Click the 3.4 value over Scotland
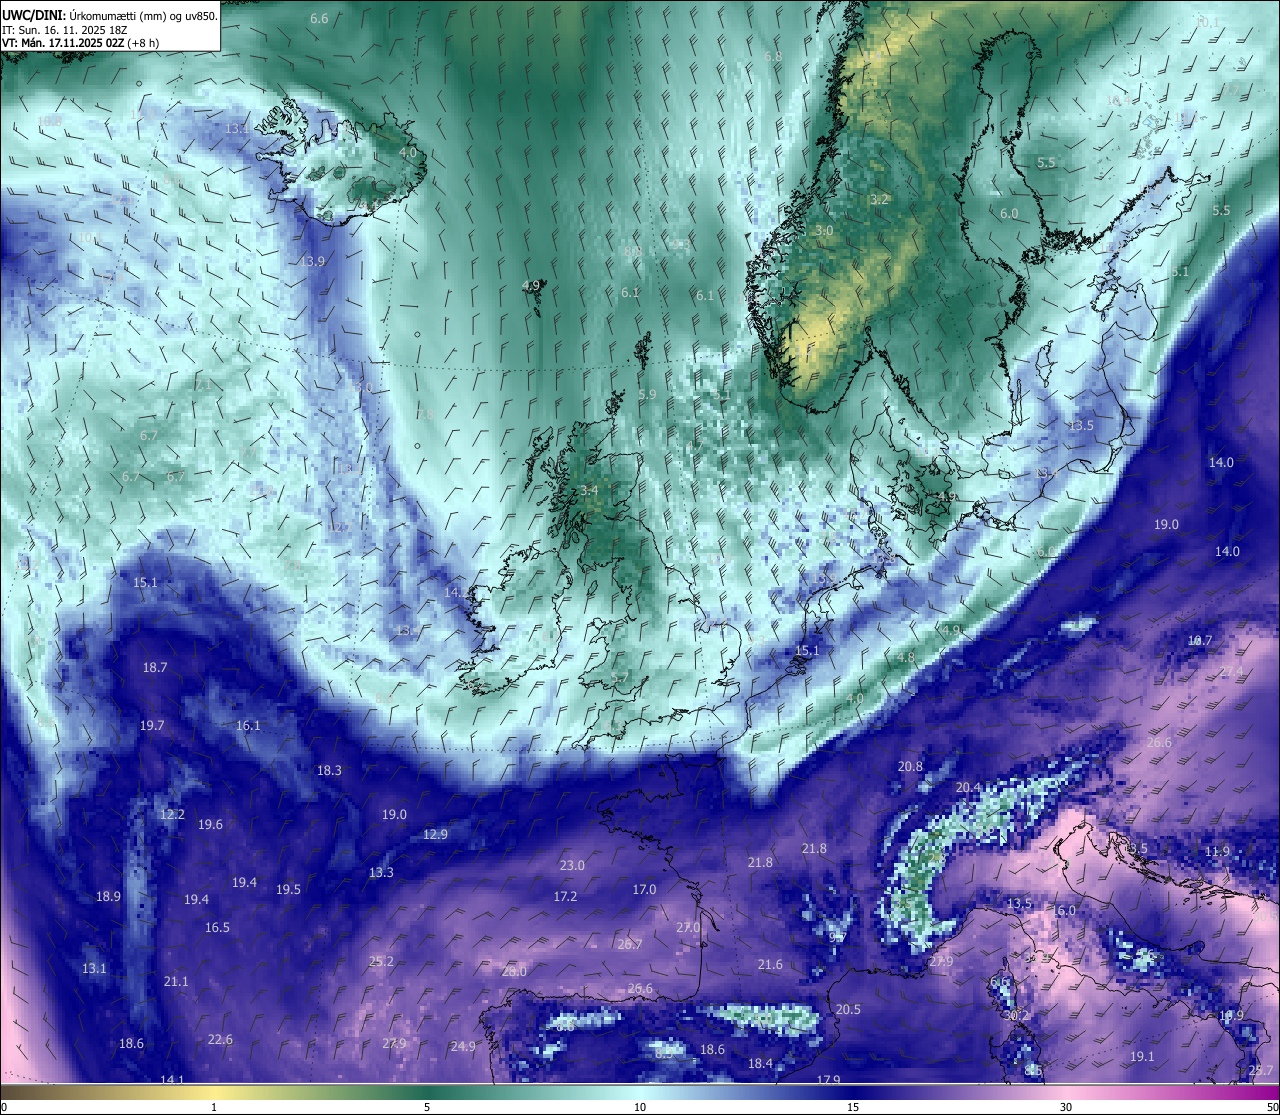This screenshot has width=1280, height=1115. [x=589, y=490]
